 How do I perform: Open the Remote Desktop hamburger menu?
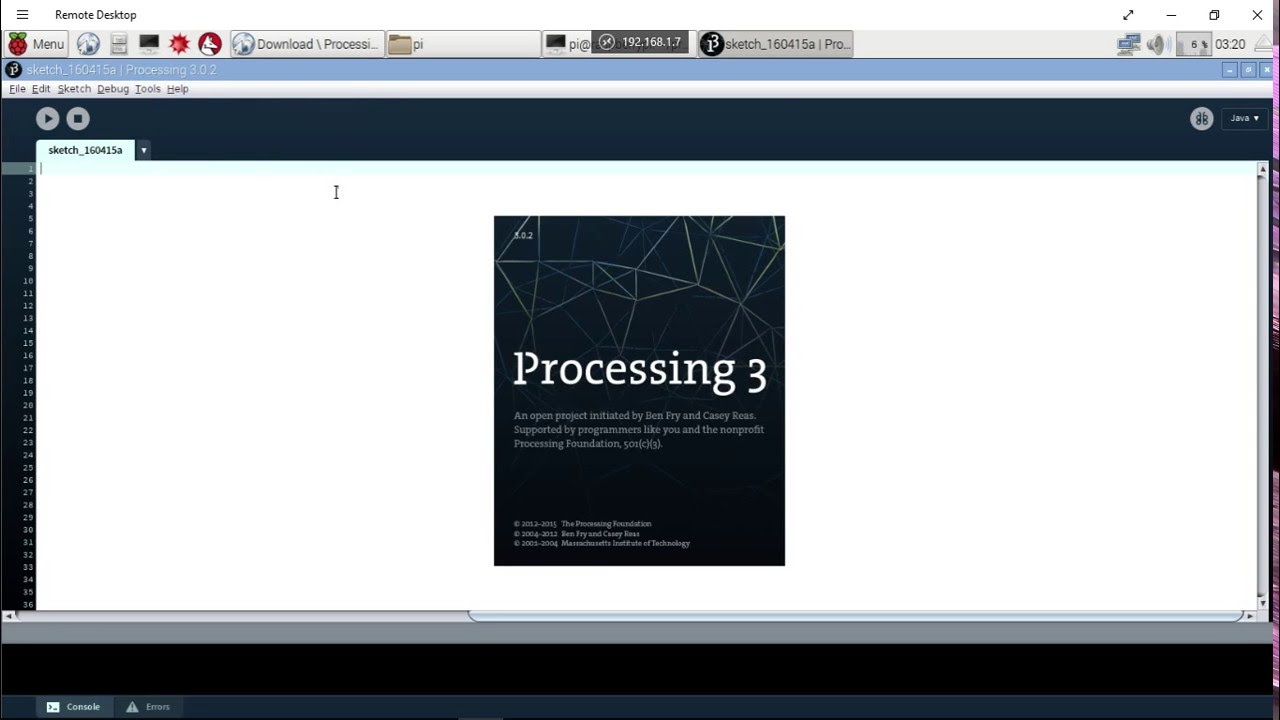(22, 15)
